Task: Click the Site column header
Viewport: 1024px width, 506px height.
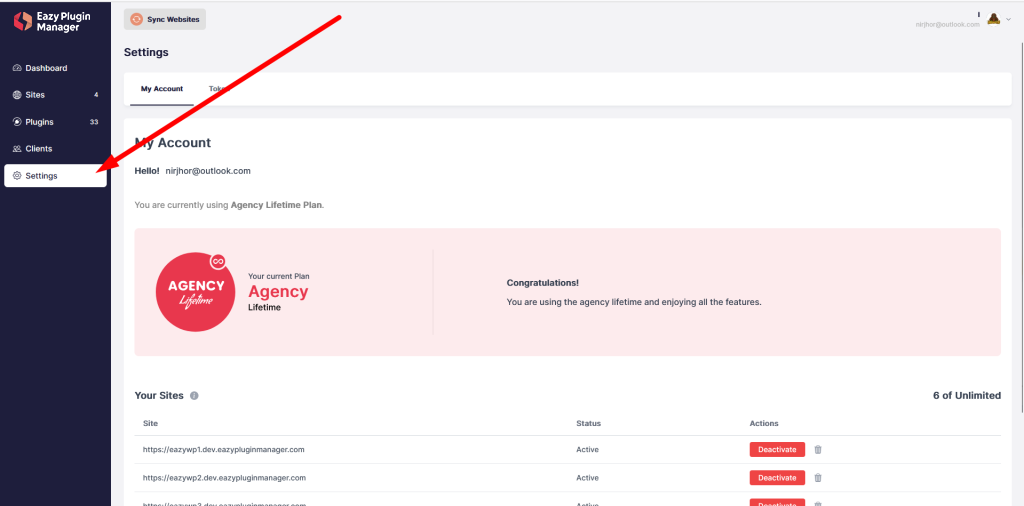Action: pos(150,423)
